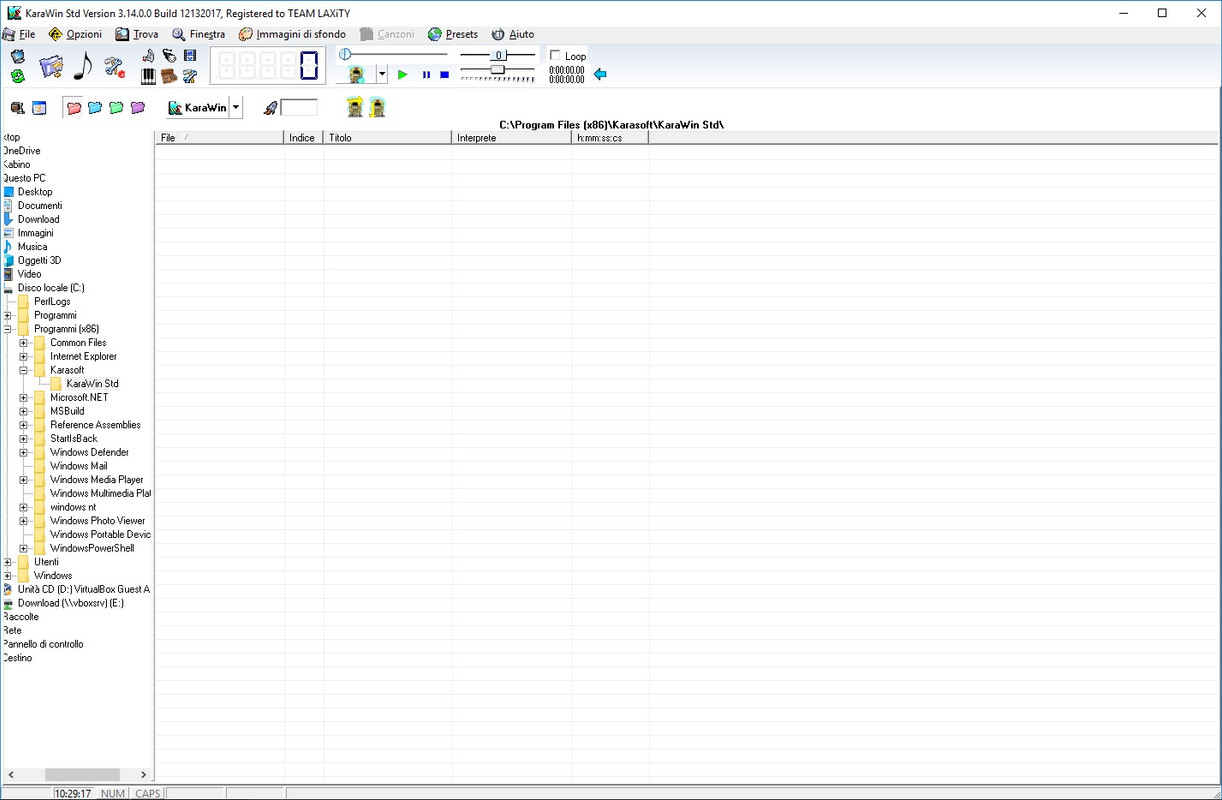Collapse the Karasoft folder
Screen dimensions: 1222x800
coord(23,370)
